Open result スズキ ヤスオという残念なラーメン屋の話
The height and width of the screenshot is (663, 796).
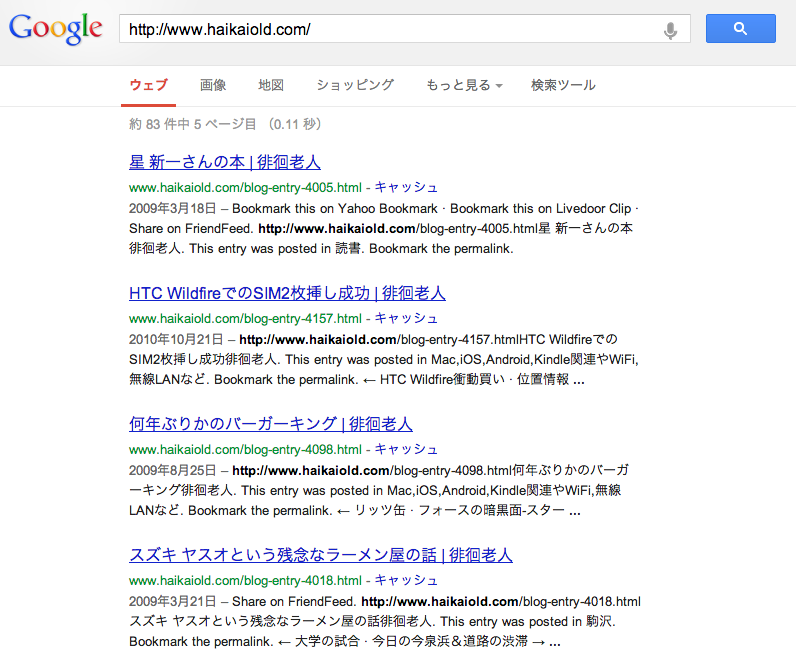click(x=321, y=555)
